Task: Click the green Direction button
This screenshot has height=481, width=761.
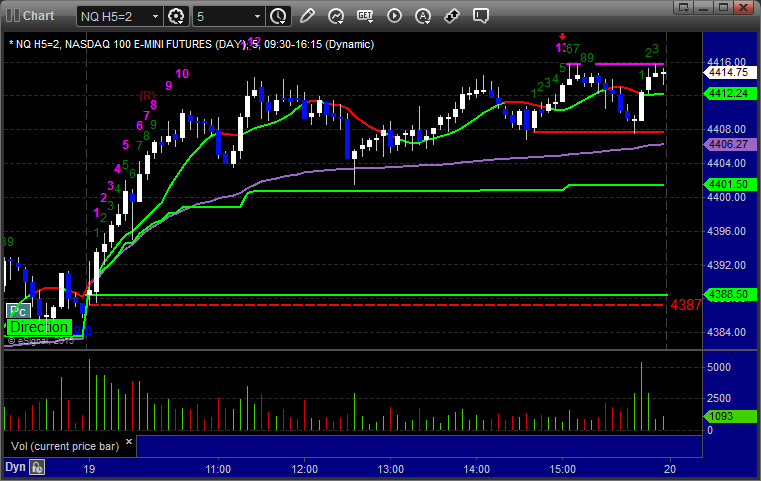Action: click(39, 327)
